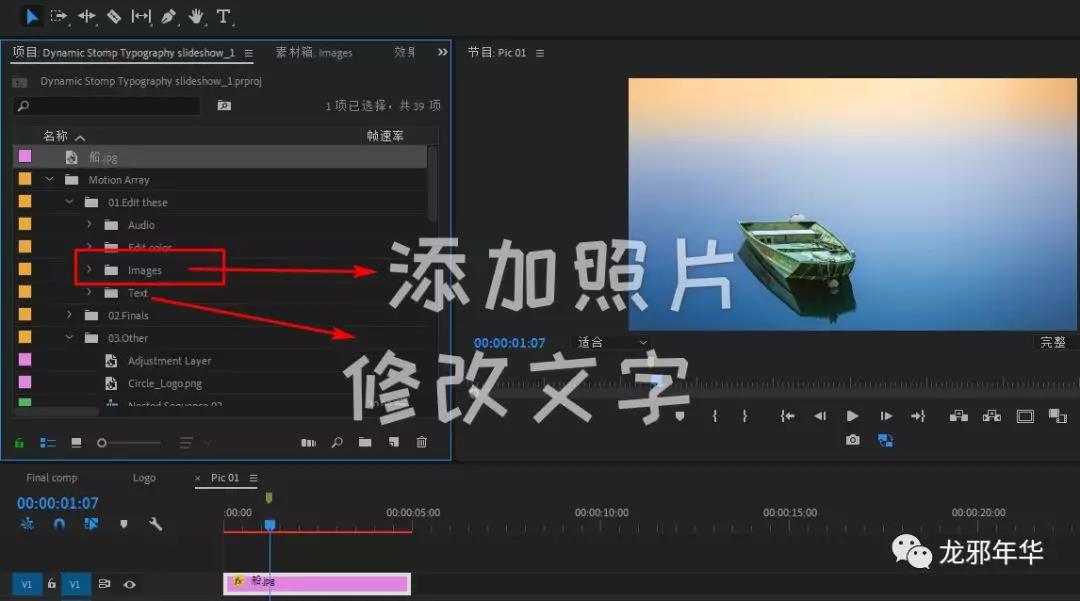Toggle the nest-sequences insert button in the timeline
Screen dimensions: 1080x601
click(x=28, y=525)
